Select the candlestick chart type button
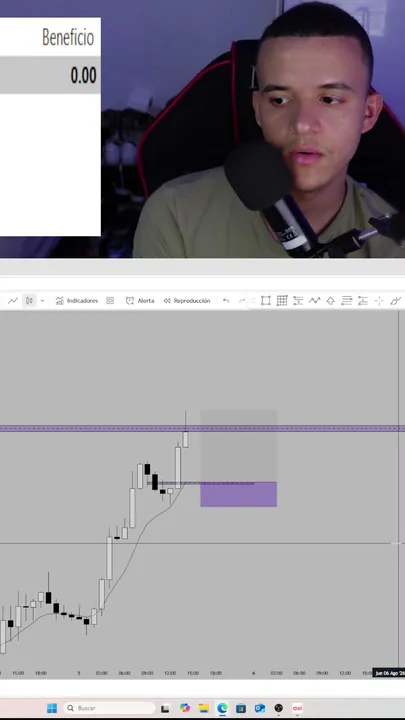 pos(29,301)
